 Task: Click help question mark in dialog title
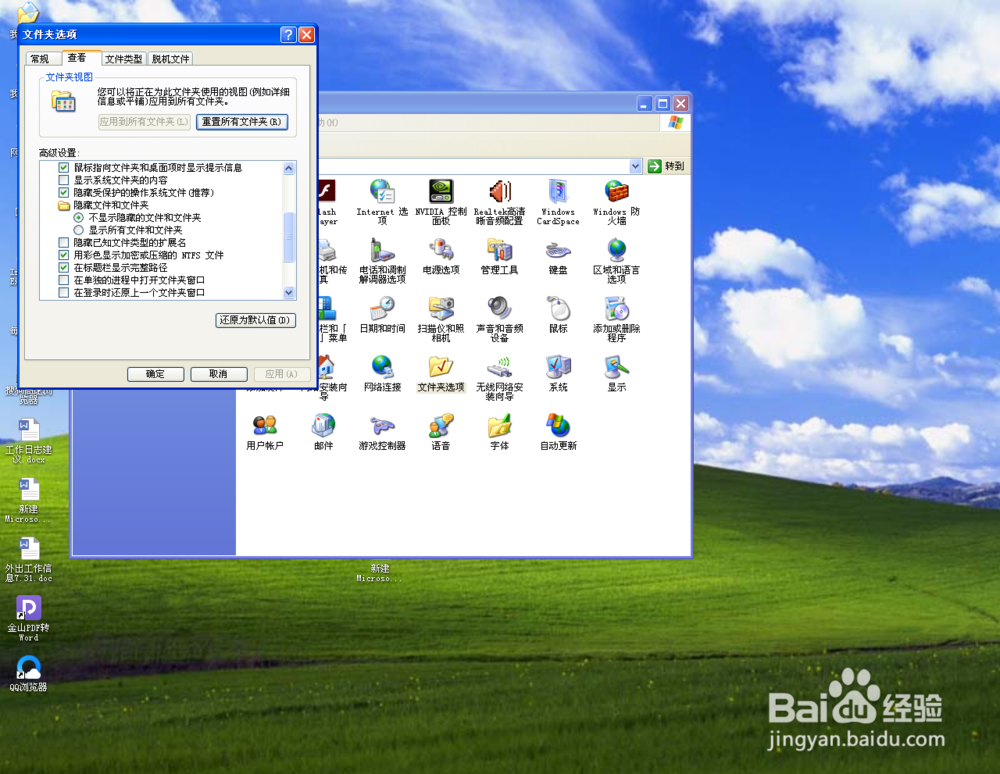288,34
